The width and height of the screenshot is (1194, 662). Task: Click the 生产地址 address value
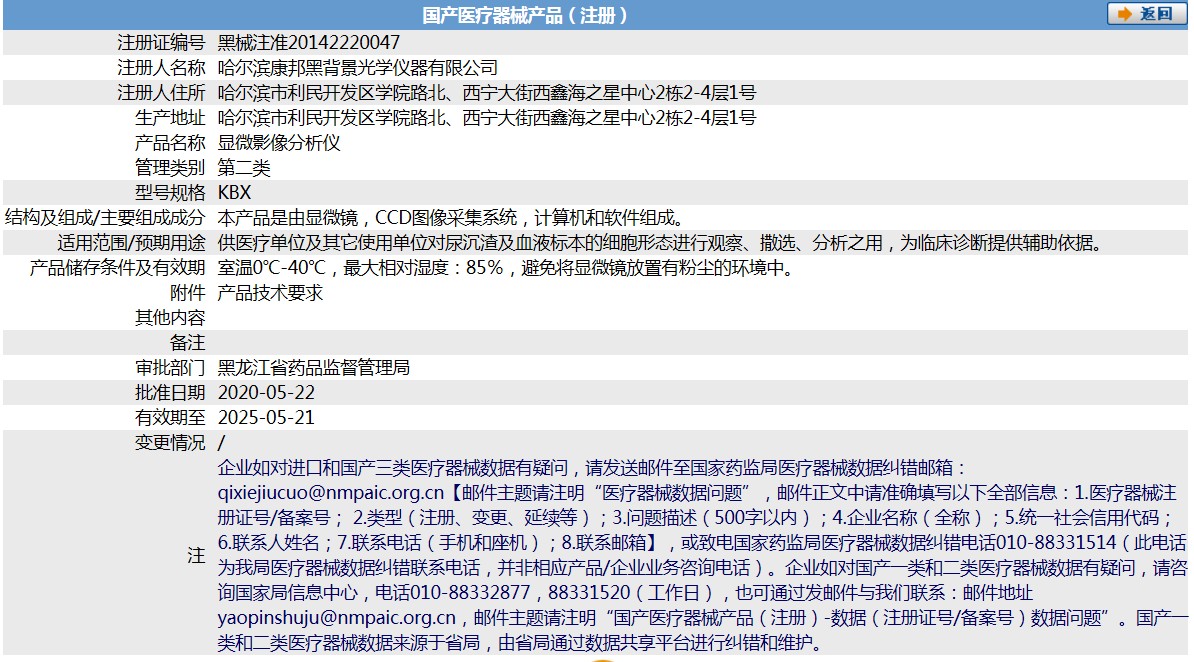coord(487,118)
